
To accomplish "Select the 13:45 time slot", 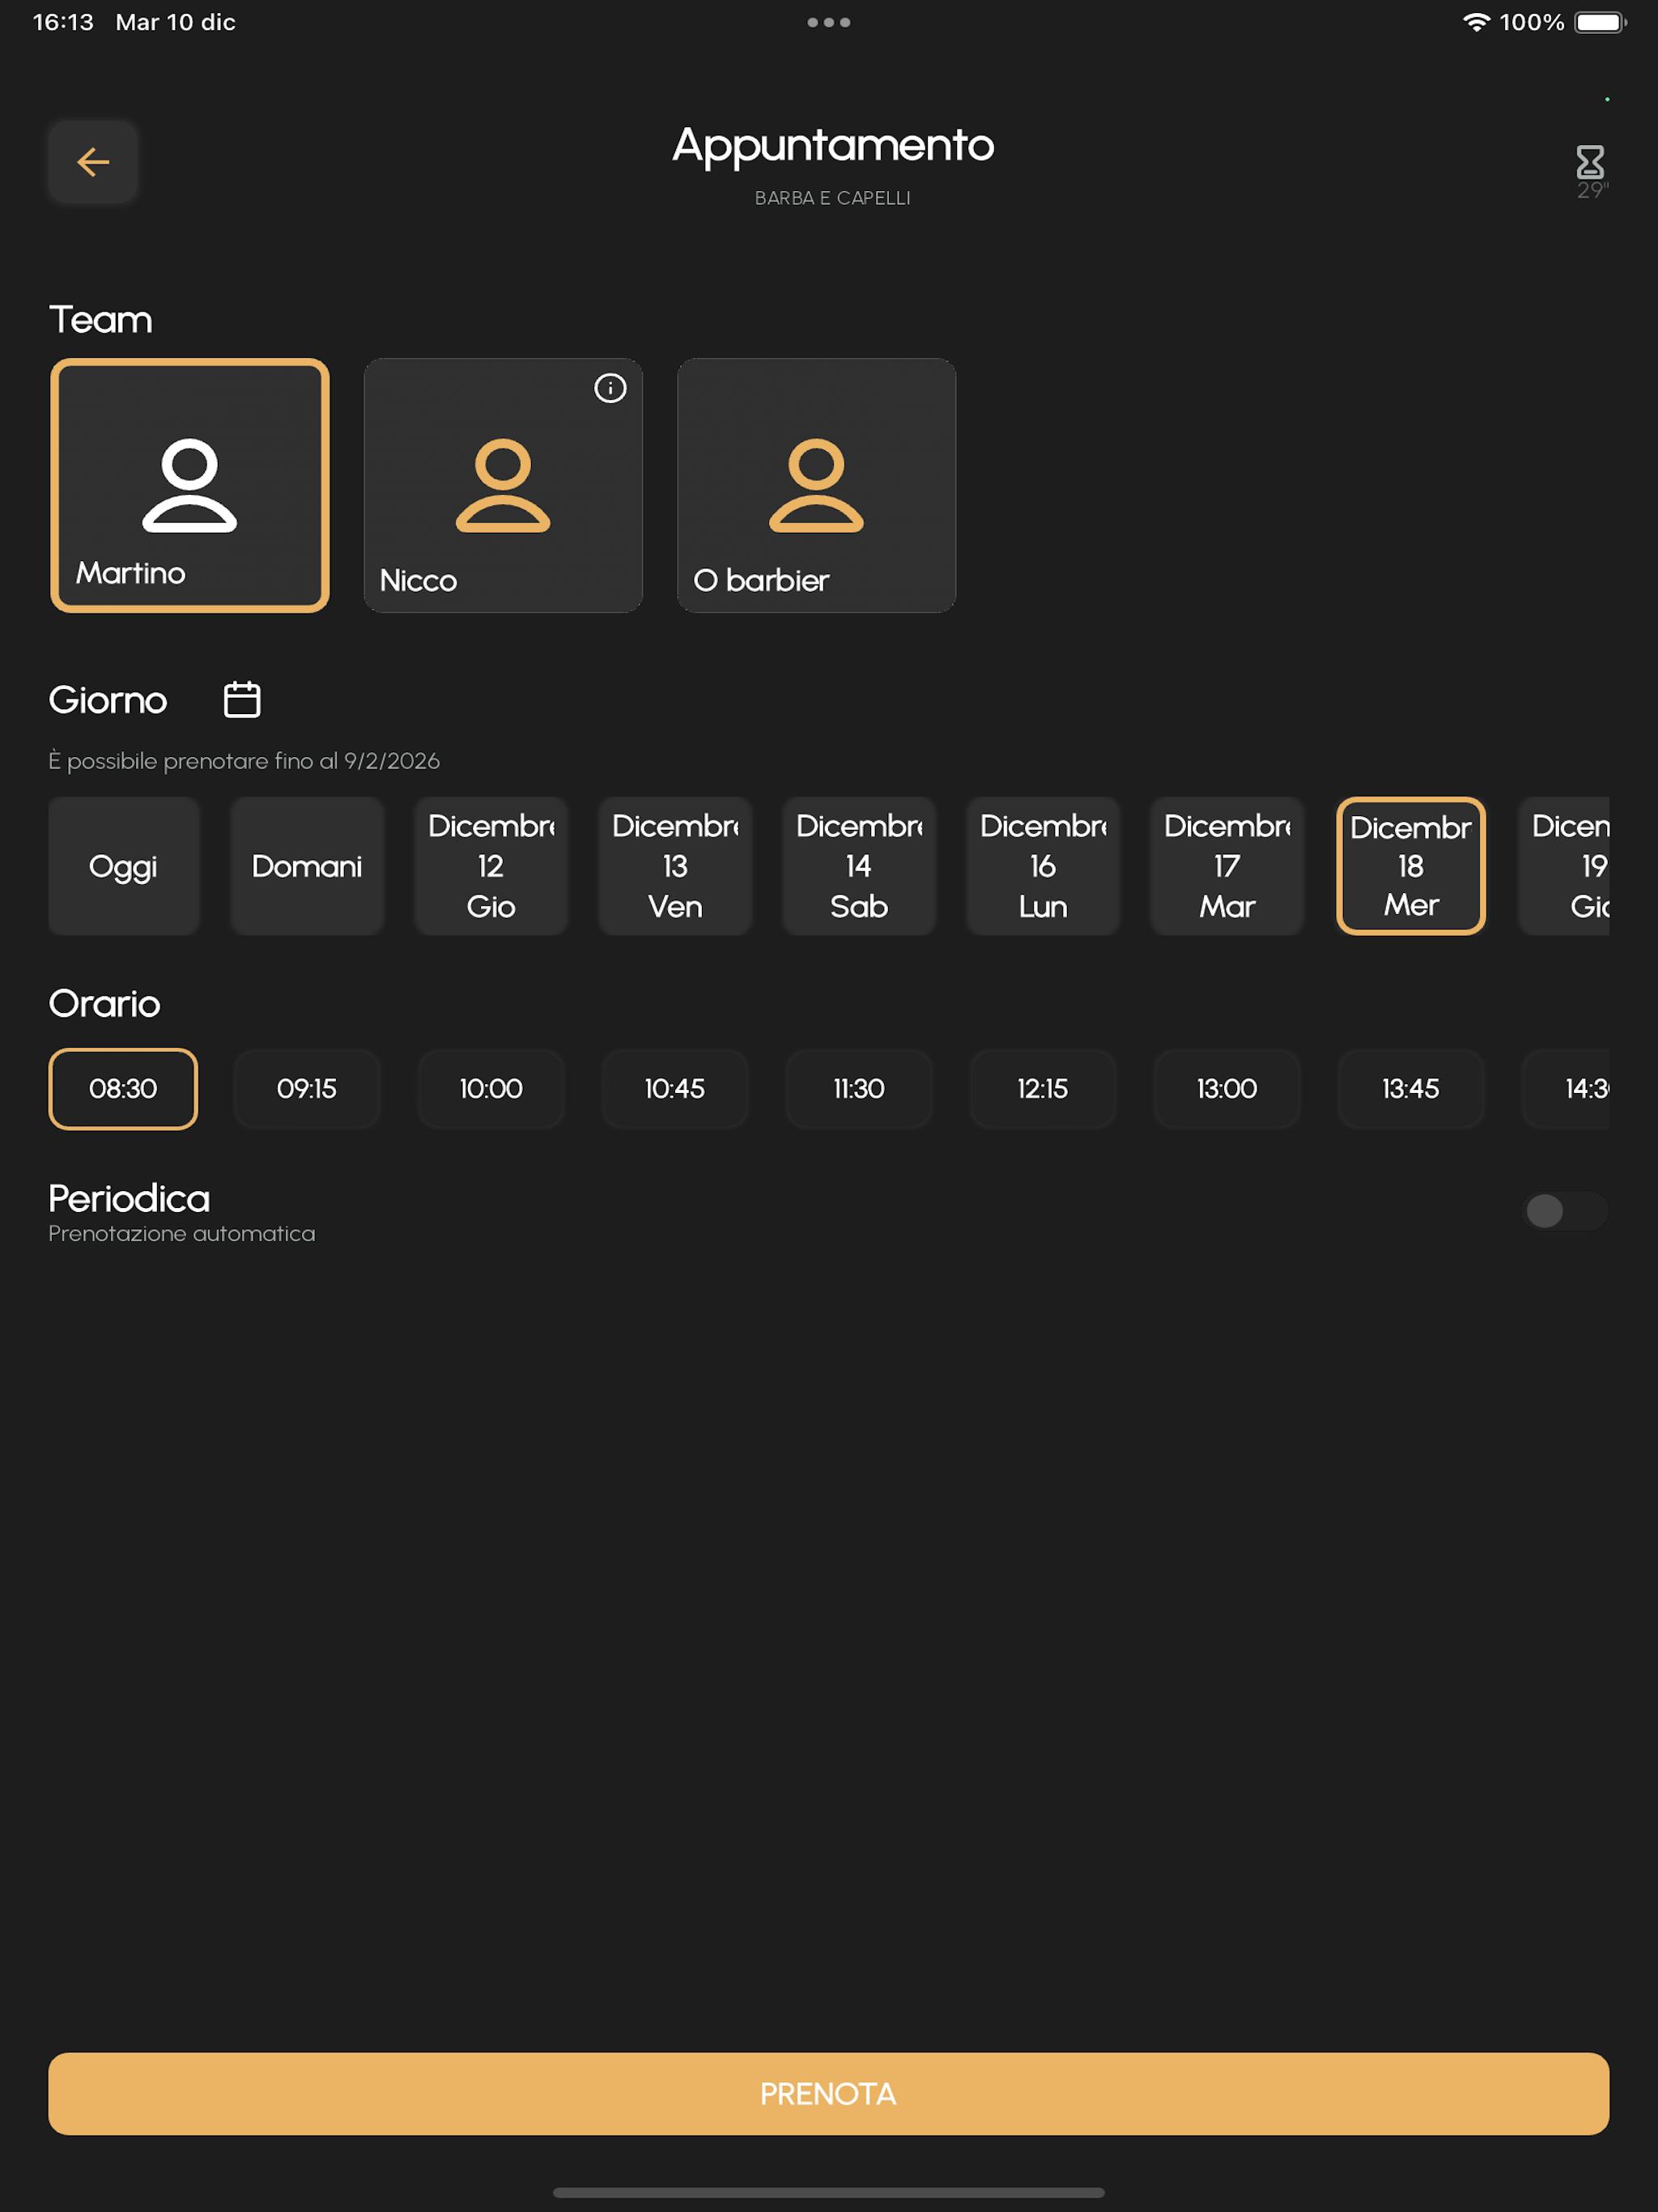I will [x=1411, y=1089].
